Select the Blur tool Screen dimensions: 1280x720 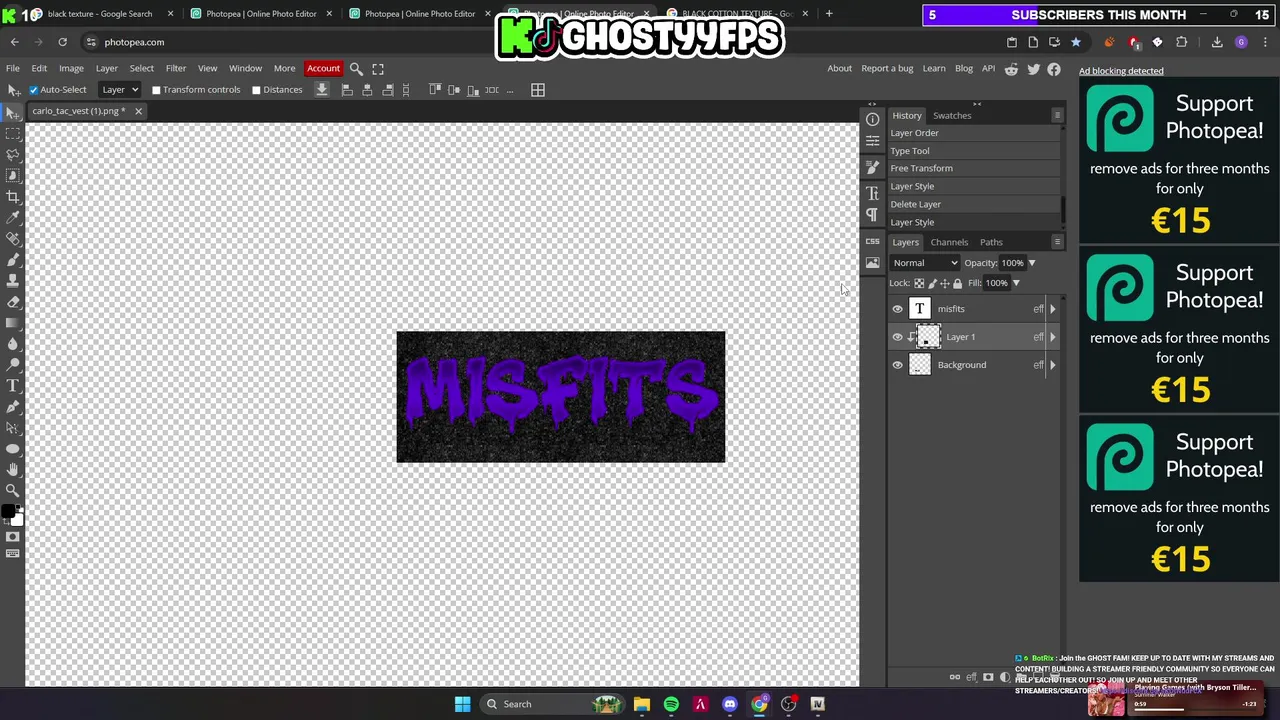point(13,343)
